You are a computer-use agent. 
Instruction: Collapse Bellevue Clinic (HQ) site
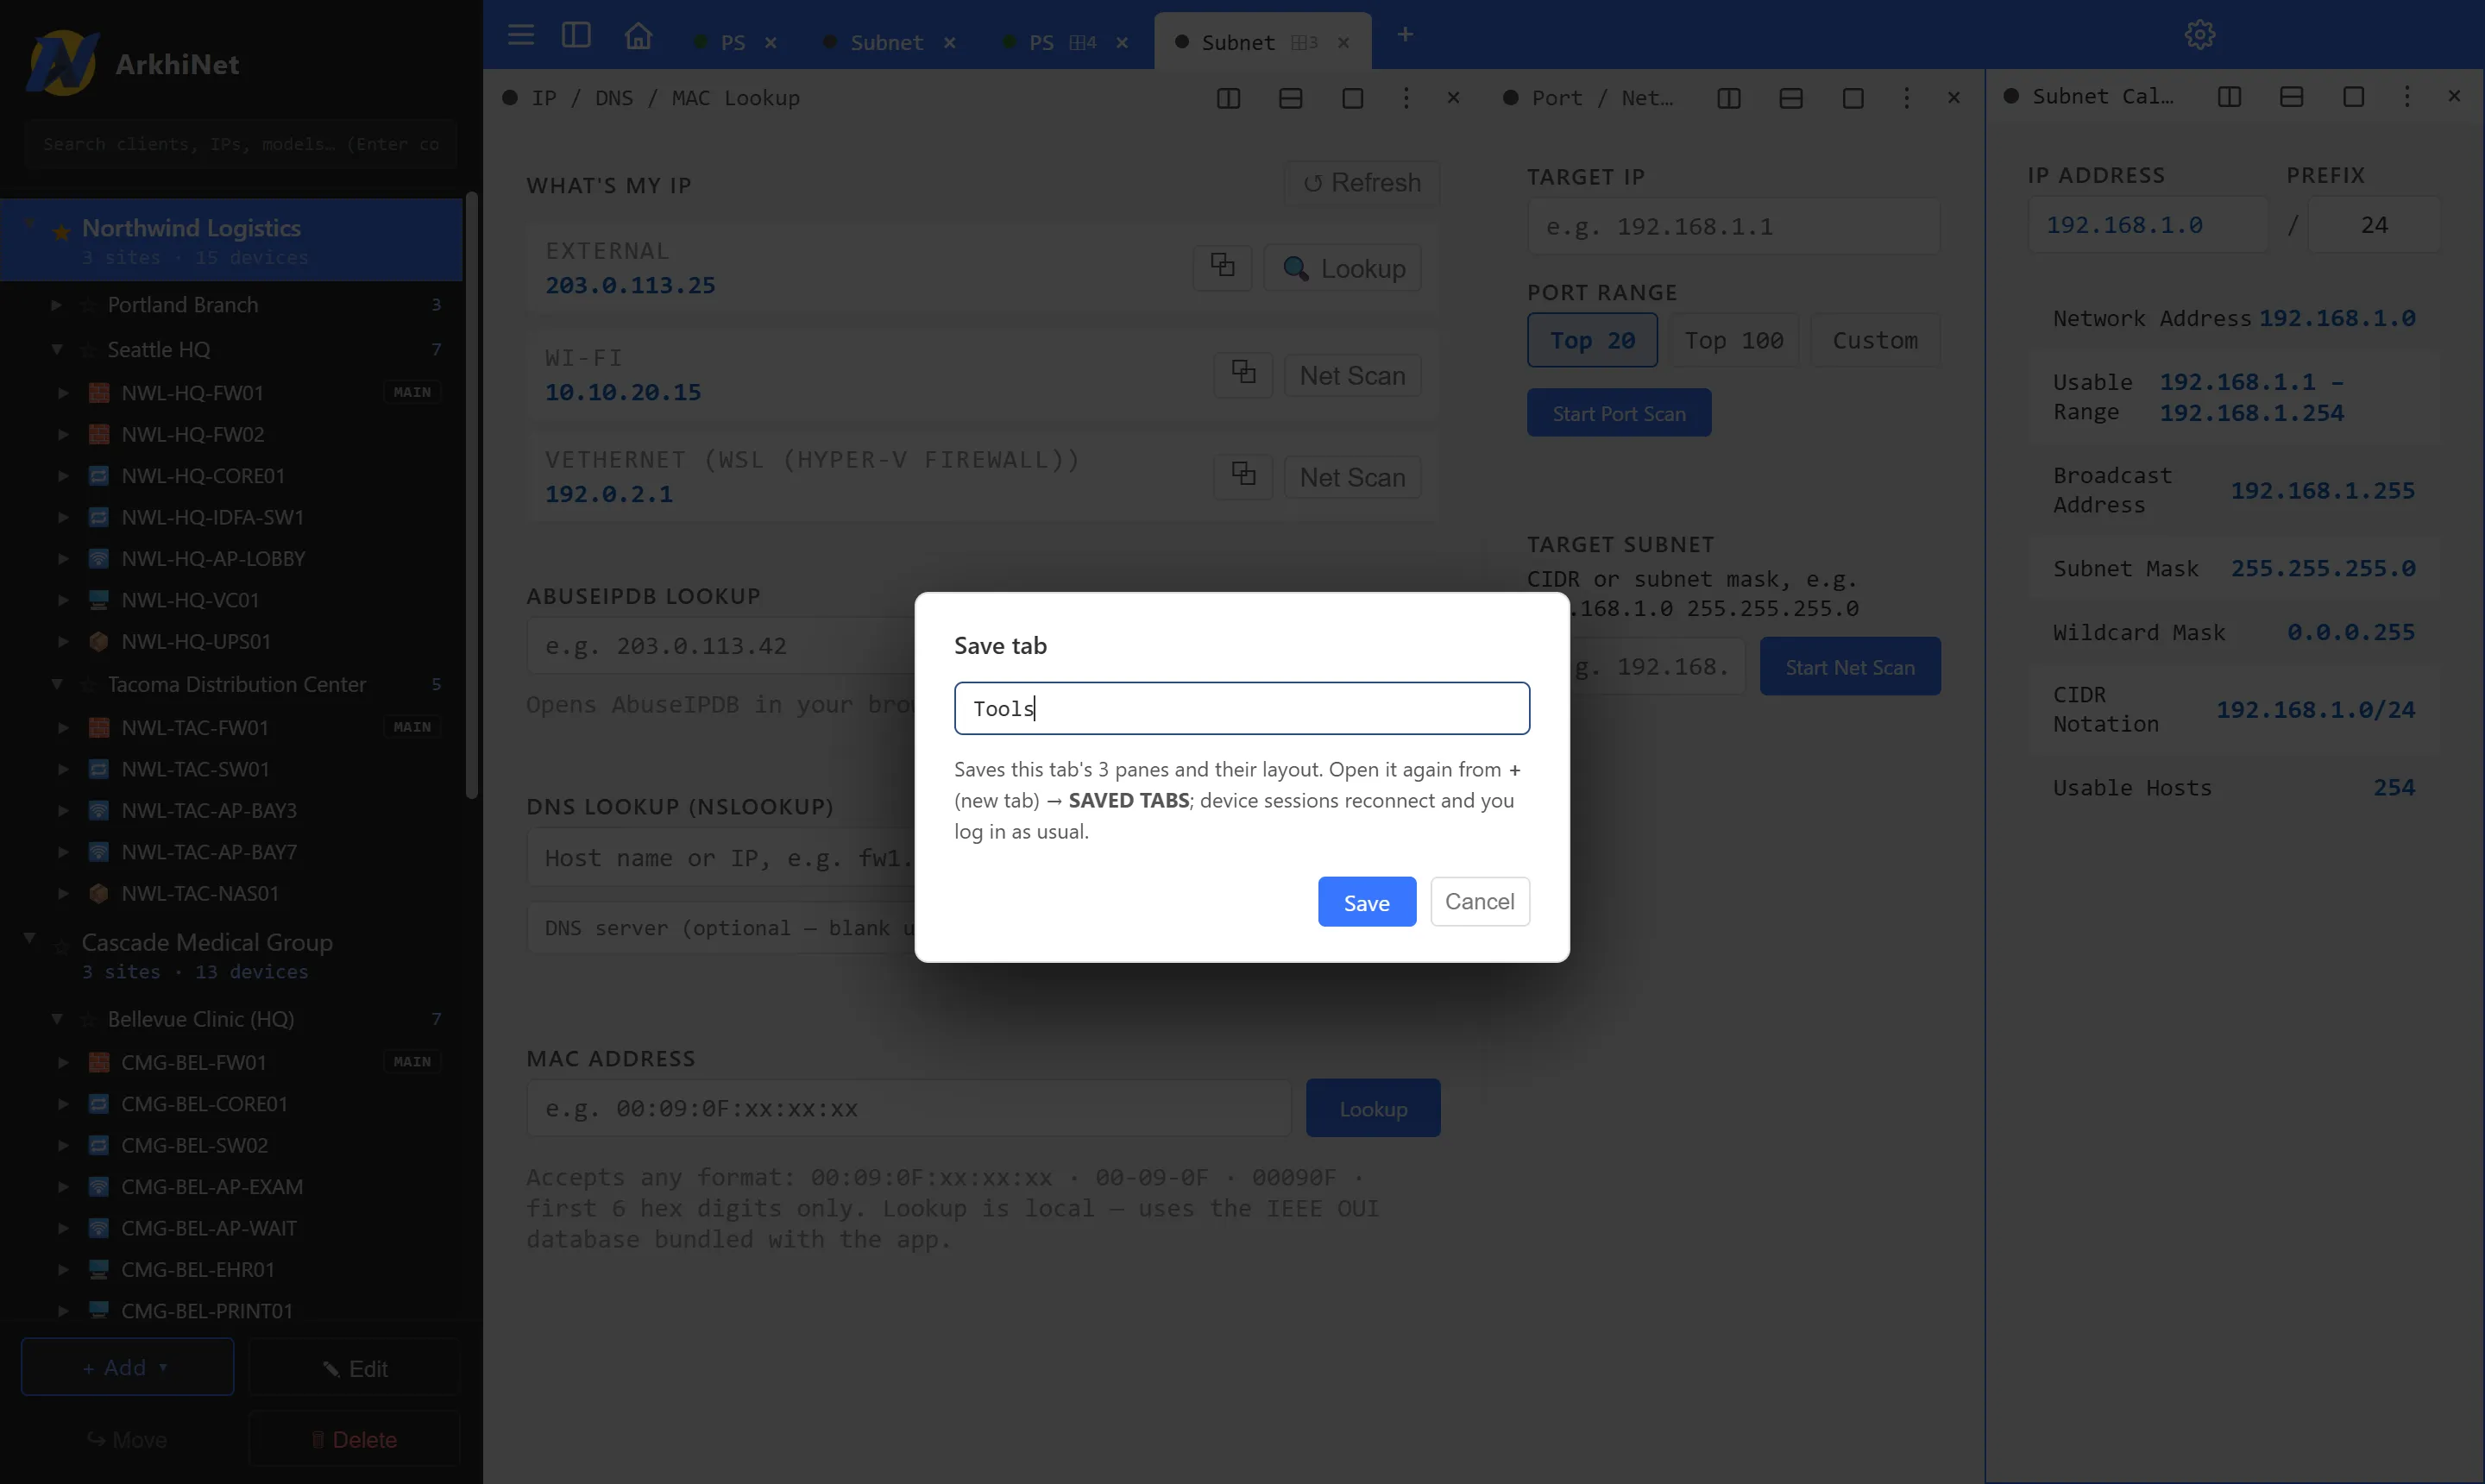coord(56,1019)
